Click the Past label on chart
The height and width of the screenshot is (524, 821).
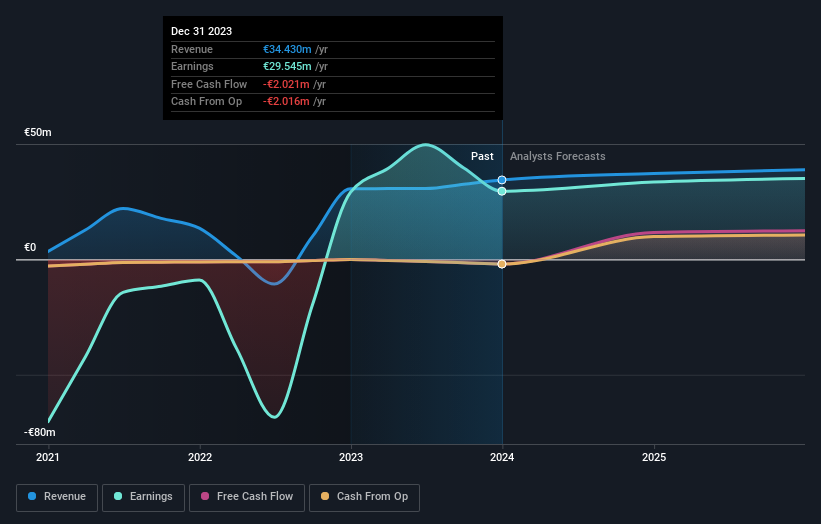click(482, 157)
